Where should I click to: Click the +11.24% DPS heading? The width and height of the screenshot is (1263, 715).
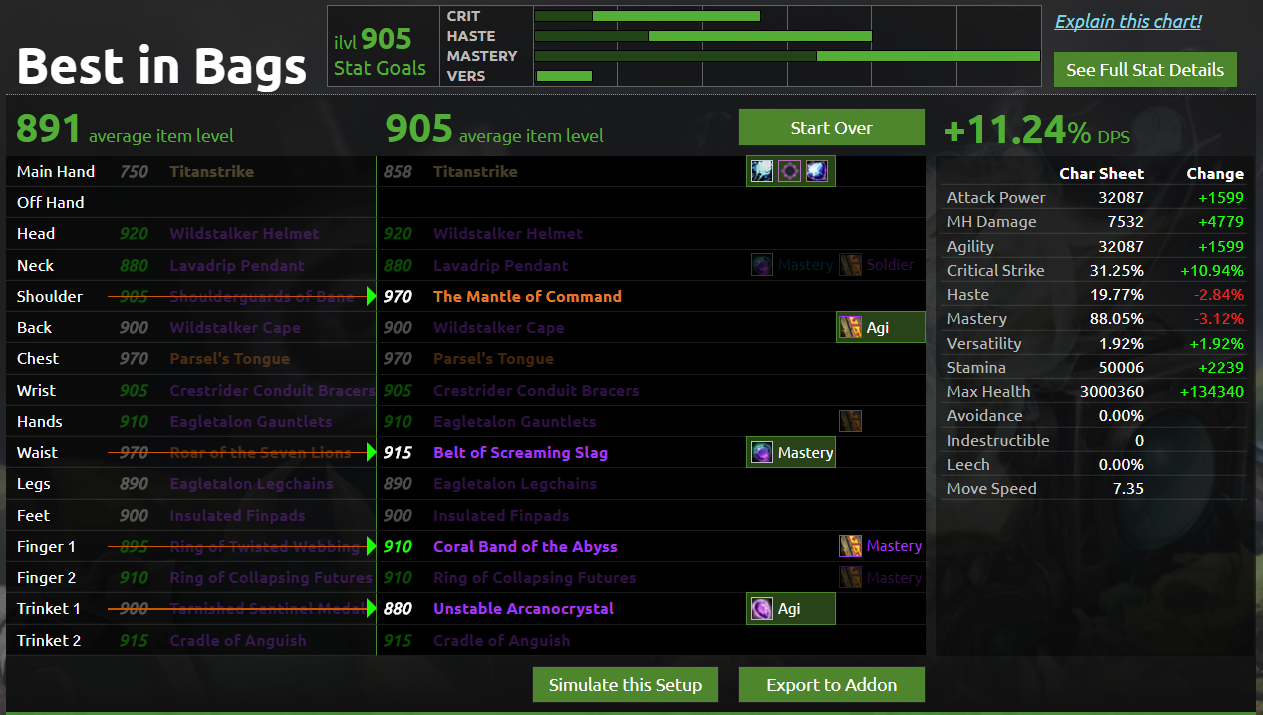pos(1037,131)
